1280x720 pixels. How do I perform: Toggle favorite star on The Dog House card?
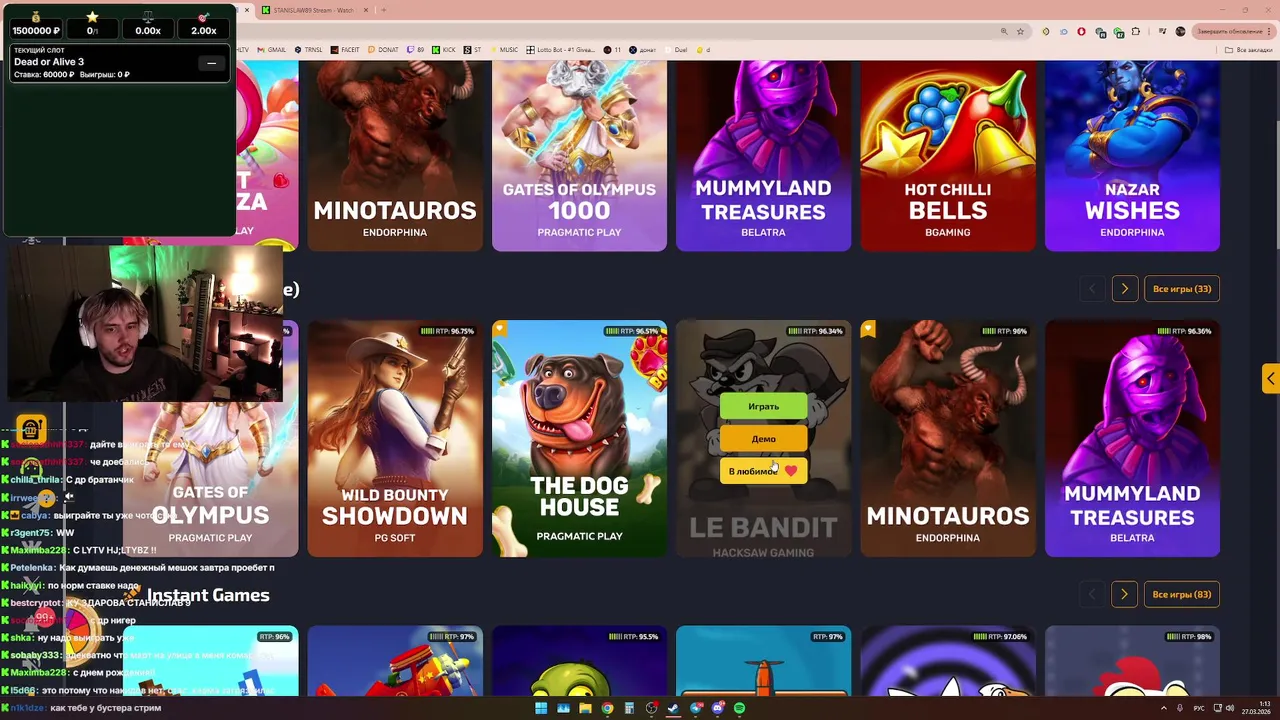[x=500, y=329]
